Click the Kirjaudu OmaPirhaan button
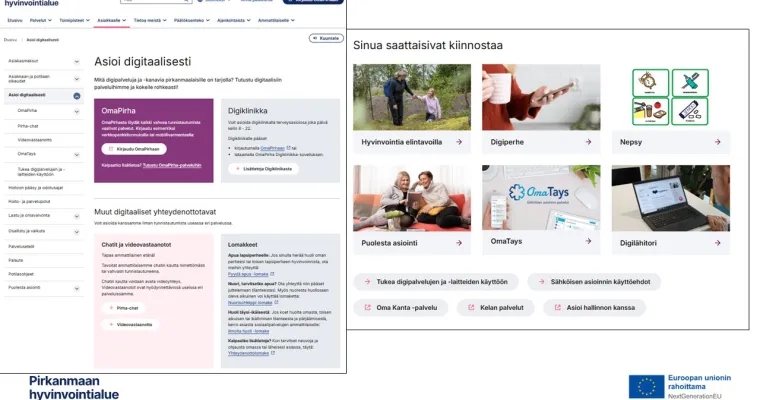This screenshot has width=760, height=400. click(x=134, y=149)
